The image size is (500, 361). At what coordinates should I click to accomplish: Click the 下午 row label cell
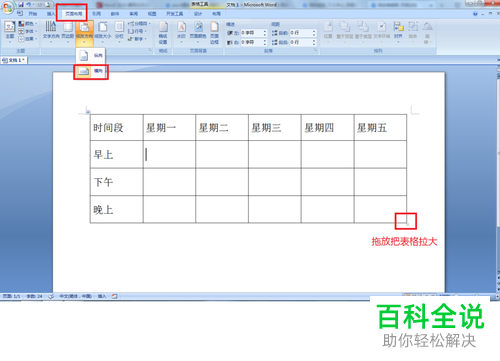click(116, 182)
